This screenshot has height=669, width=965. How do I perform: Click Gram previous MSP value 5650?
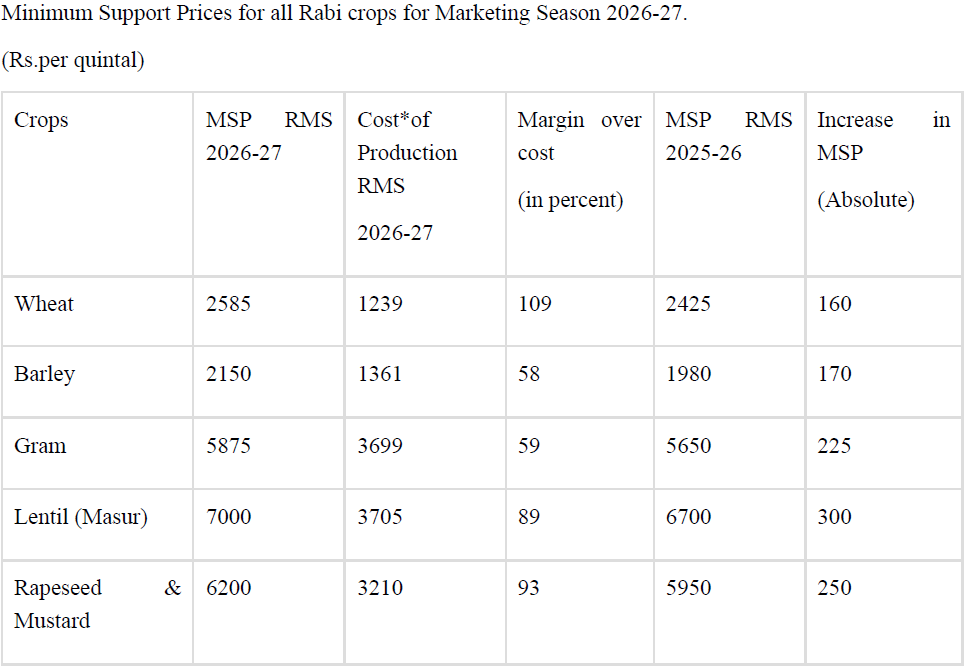click(x=688, y=446)
